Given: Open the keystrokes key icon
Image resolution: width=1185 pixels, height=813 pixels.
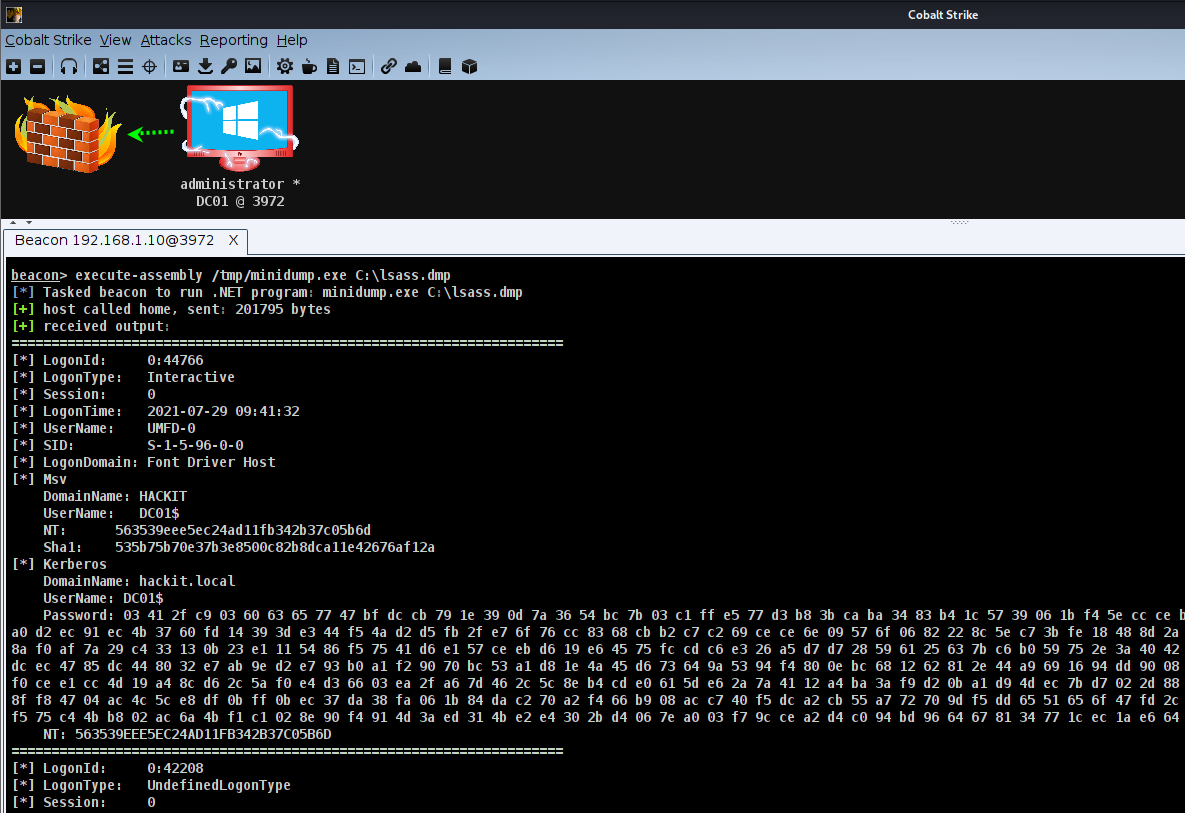Looking at the screenshot, I should [x=229, y=66].
